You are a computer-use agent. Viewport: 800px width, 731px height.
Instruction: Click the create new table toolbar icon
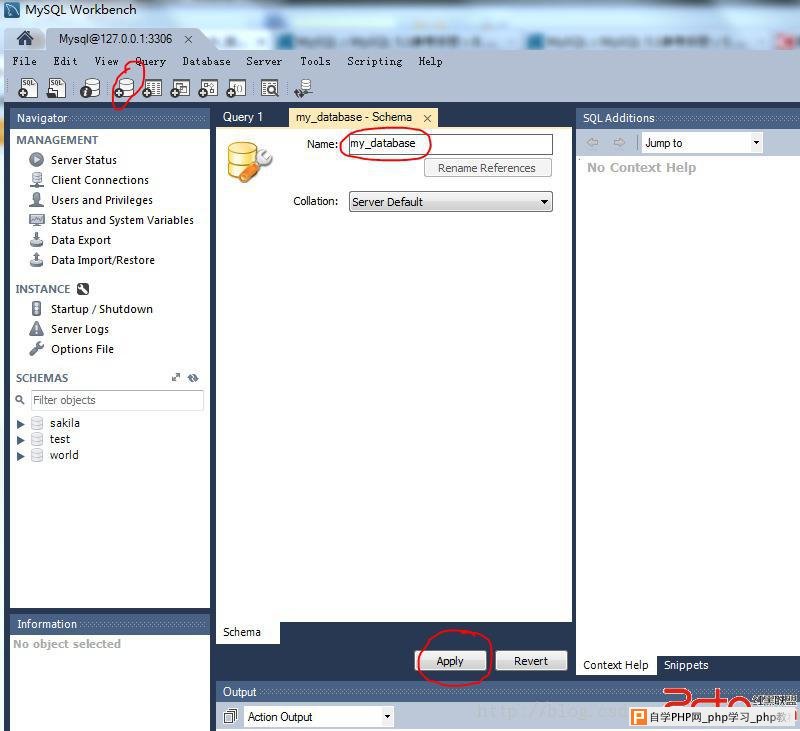click(x=152, y=88)
